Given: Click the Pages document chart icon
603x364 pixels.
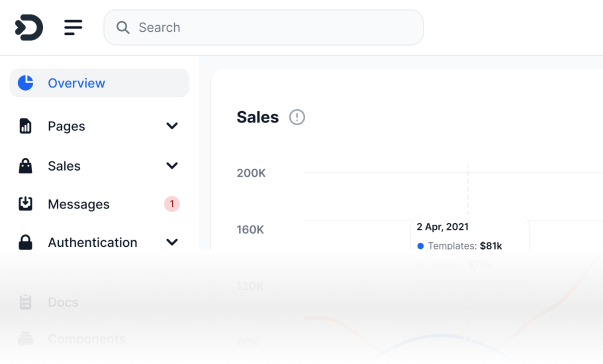Looking at the screenshot, I should pos(25,126).
